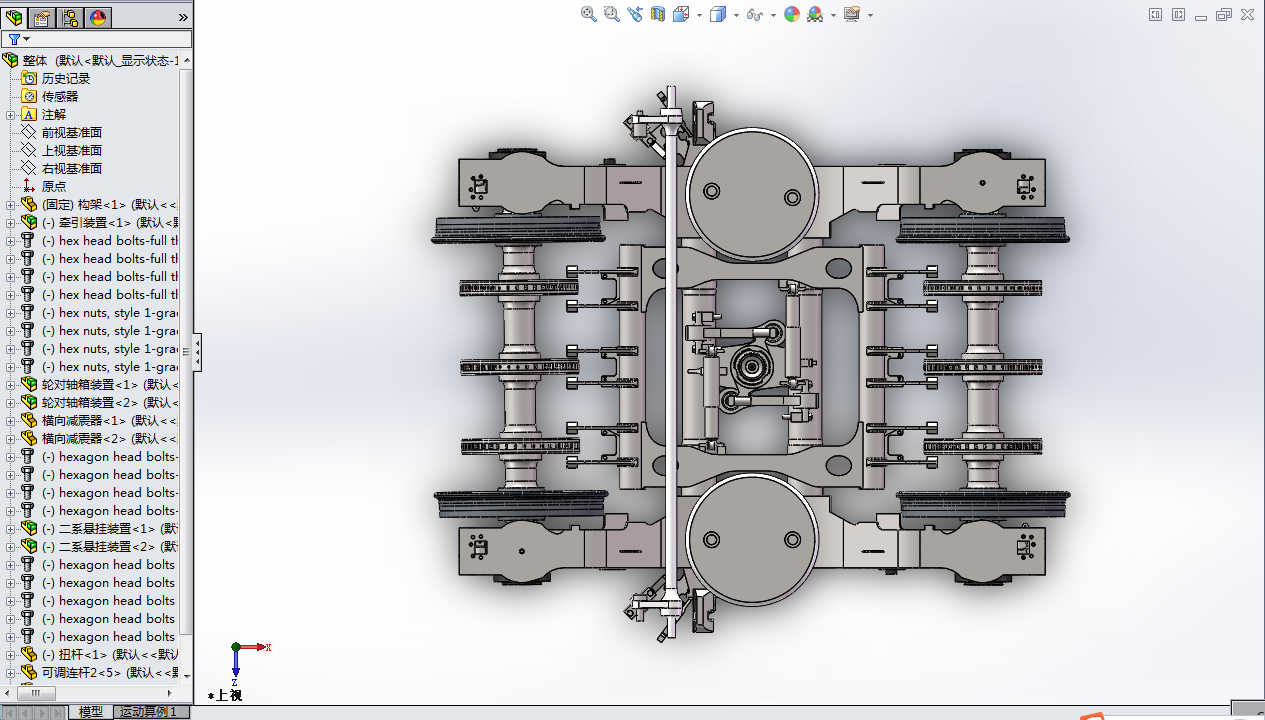Viewport: 1265px width, 720px height.
Task: Expand the 注解 annotations folder
Action: coord(11,115)
